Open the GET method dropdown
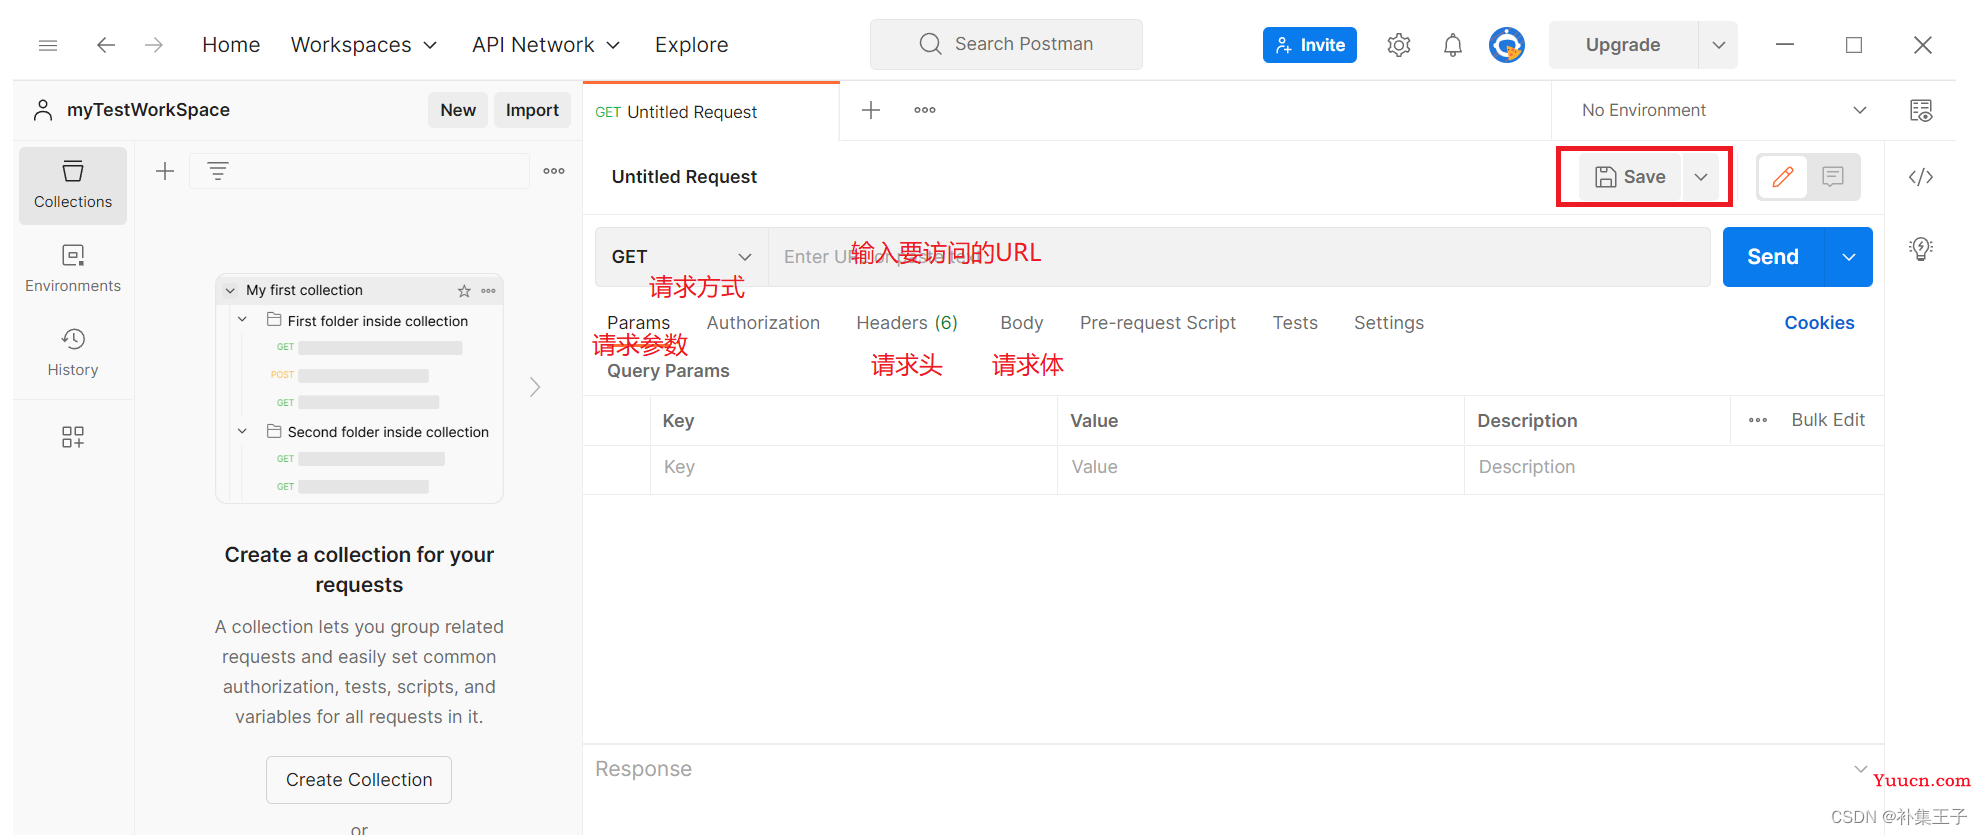 point(681,257)
